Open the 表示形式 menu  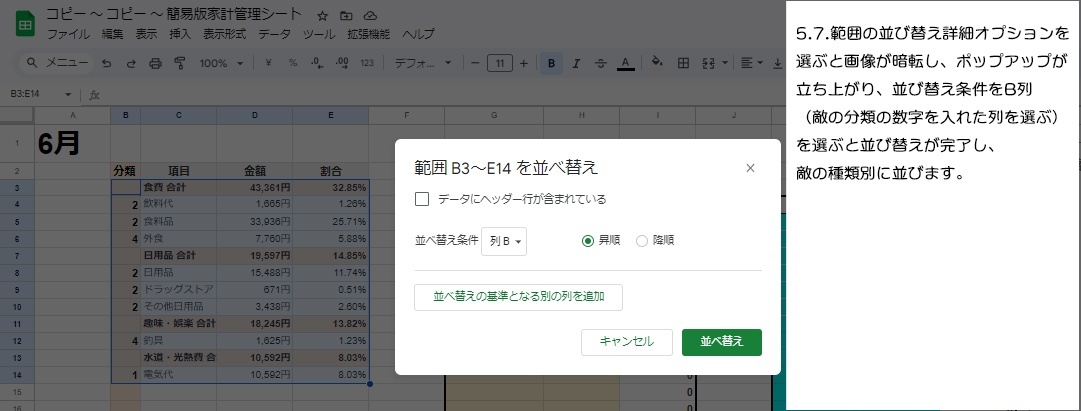(225, 34)
